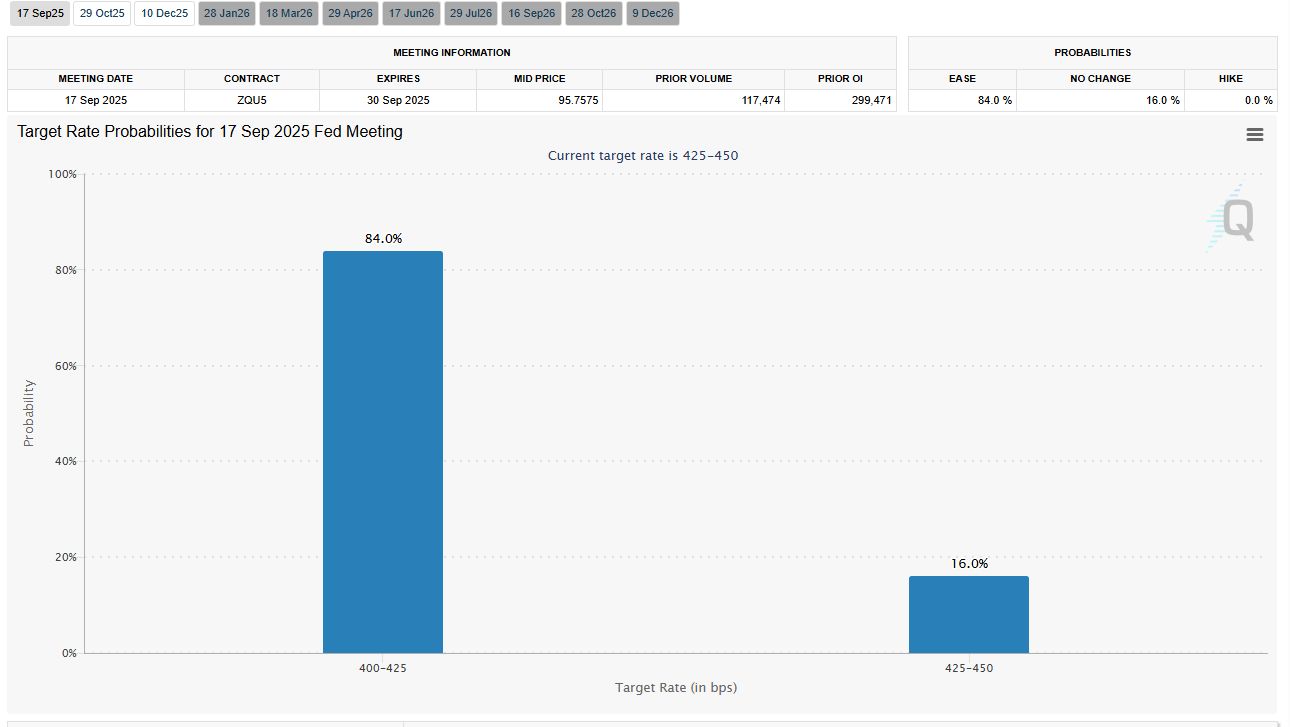Click the 425-450 probability bar
Screen dimensions: 1290x727
click(969, 615)
